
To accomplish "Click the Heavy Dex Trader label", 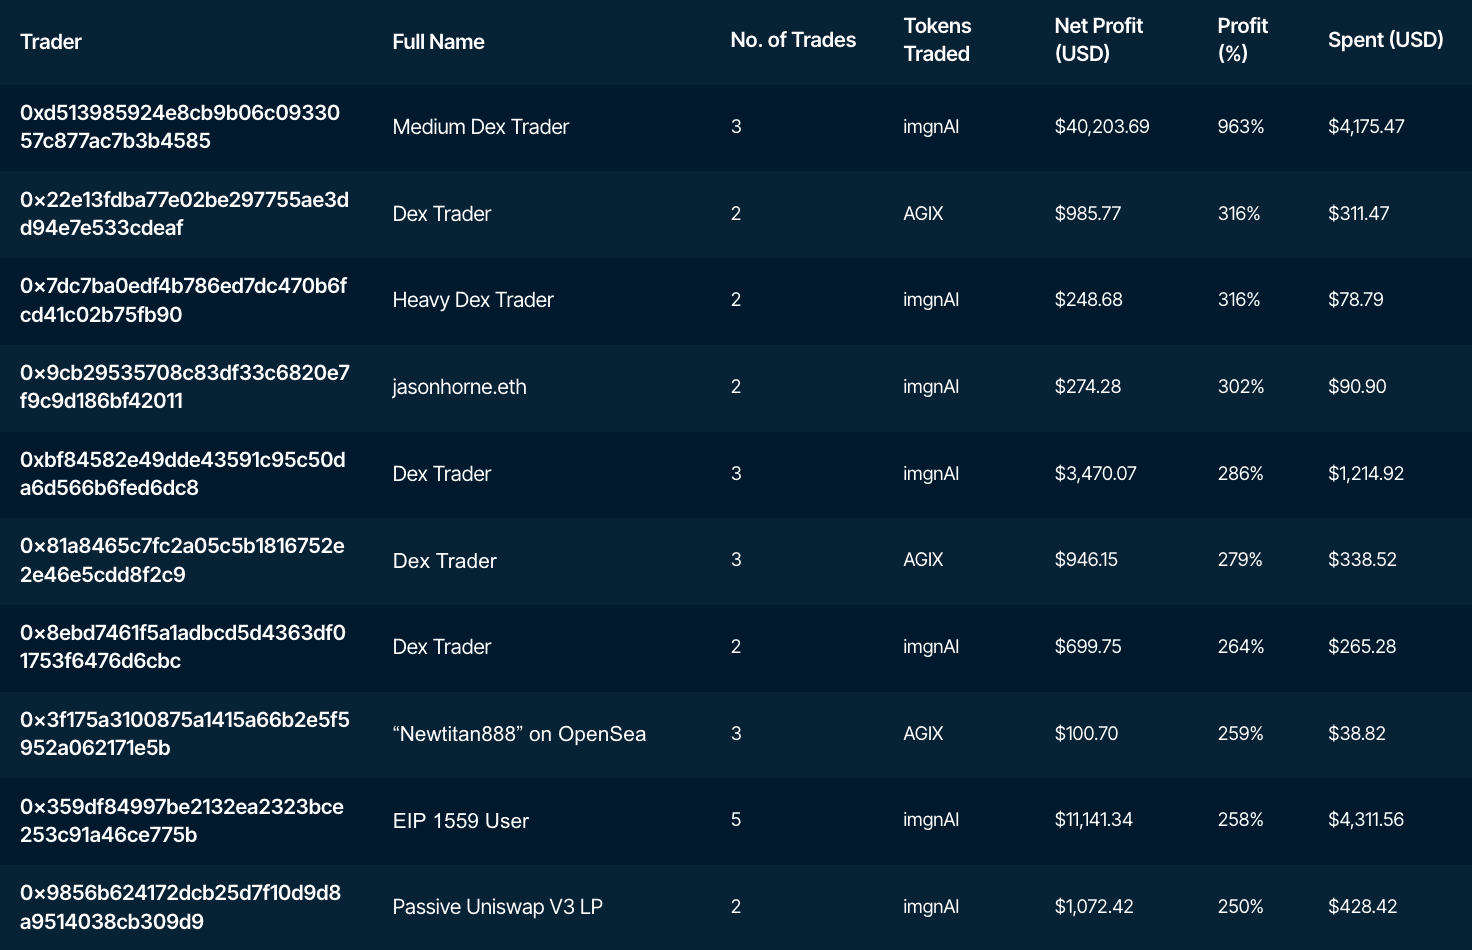I will (x=472, y=300).
